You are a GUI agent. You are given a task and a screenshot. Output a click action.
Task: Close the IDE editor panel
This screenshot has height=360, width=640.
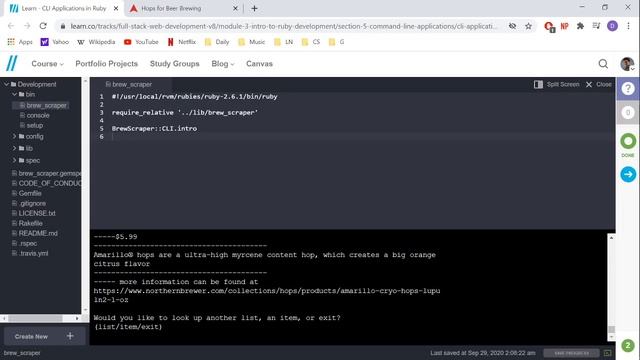(x=599, y=84)
